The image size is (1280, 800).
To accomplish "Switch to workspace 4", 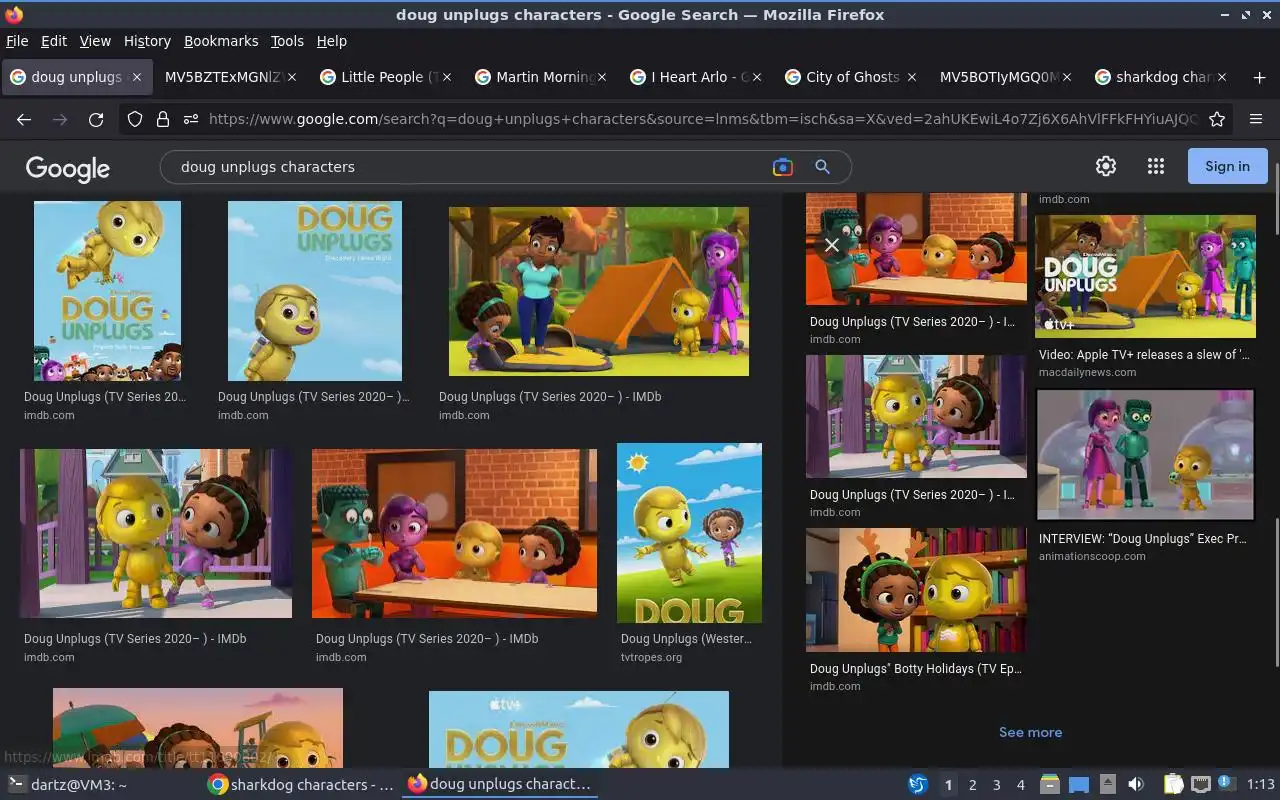I will click(1020, 785).
